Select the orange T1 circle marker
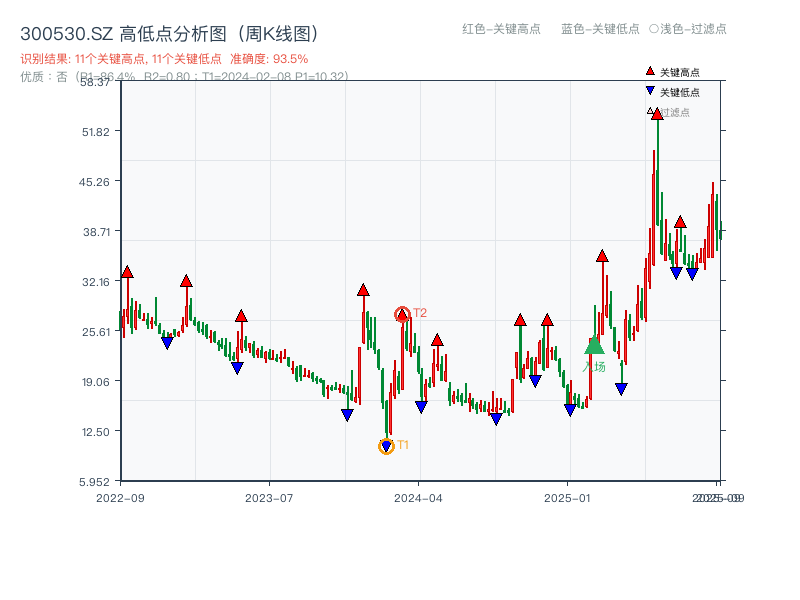The height and width of the screenshot is (600, 800). click(385, 446)
